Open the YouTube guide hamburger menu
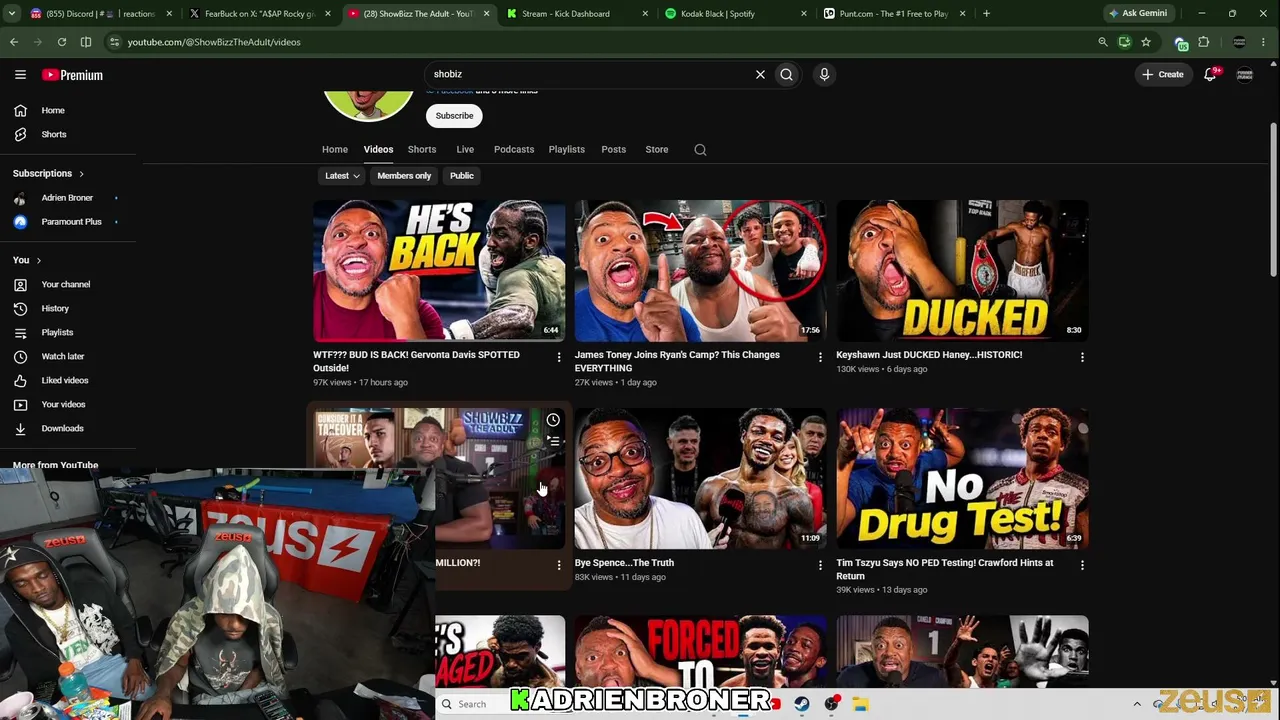This screenshot has height=720, width=1280. click(x=20, y=74)
